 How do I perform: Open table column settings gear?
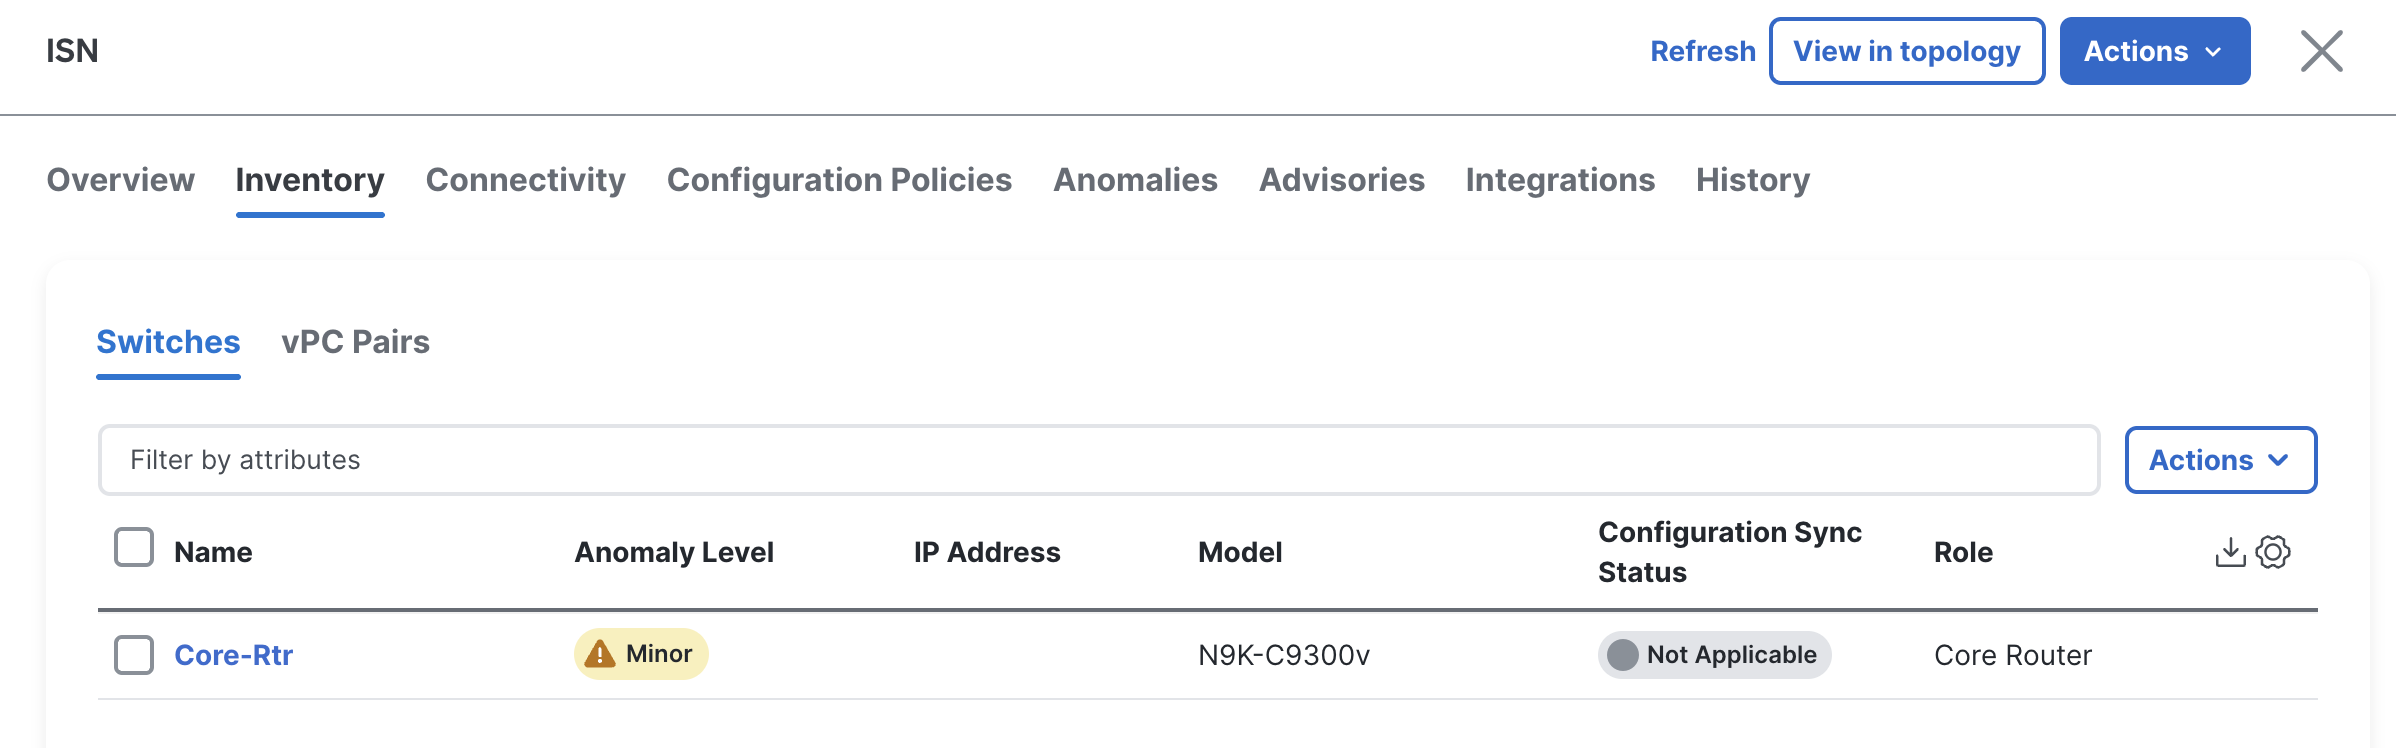coord(2273,552)
